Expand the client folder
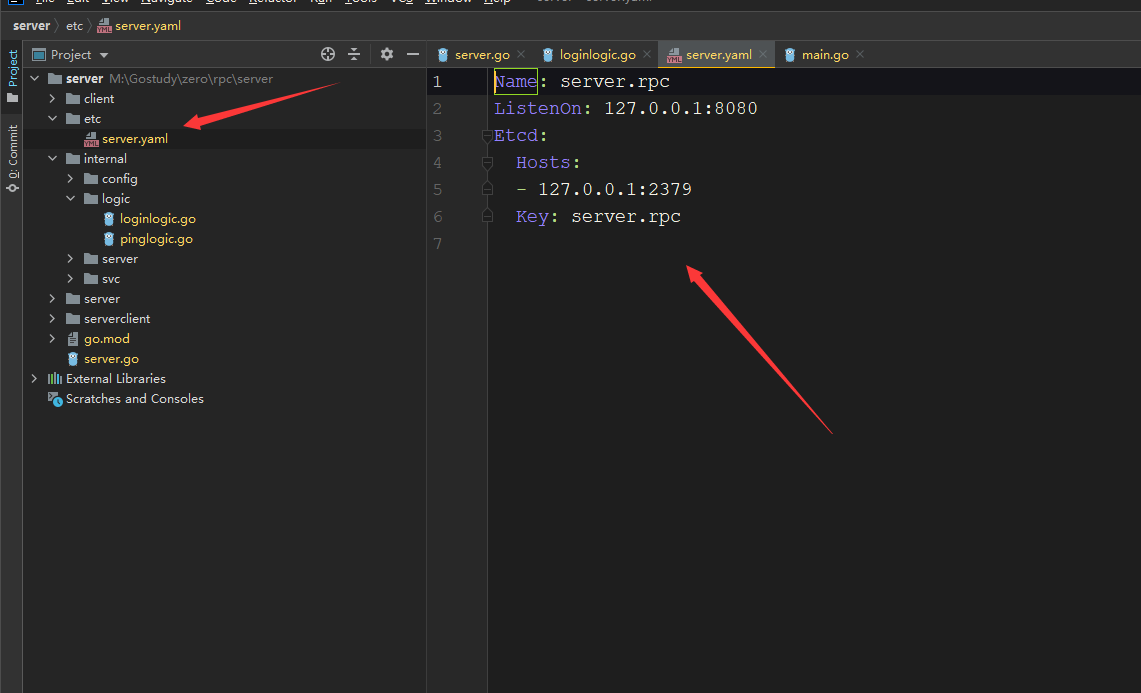1141x693 pixels. (52, 98)
